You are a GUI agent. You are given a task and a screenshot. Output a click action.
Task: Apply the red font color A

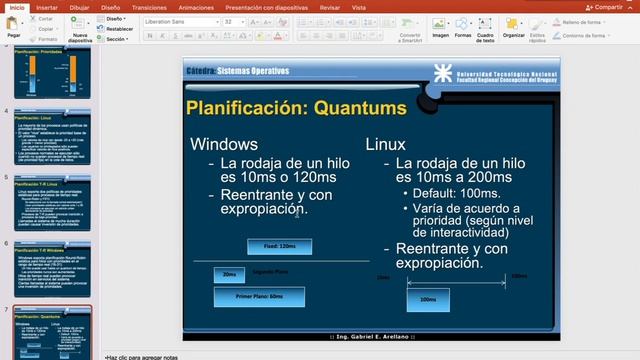pyautogui.click(x=278, y=36)
